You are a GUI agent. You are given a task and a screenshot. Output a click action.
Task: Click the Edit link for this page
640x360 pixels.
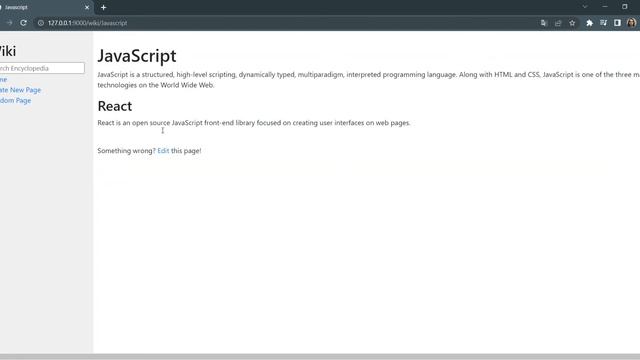tap(163, 151)
